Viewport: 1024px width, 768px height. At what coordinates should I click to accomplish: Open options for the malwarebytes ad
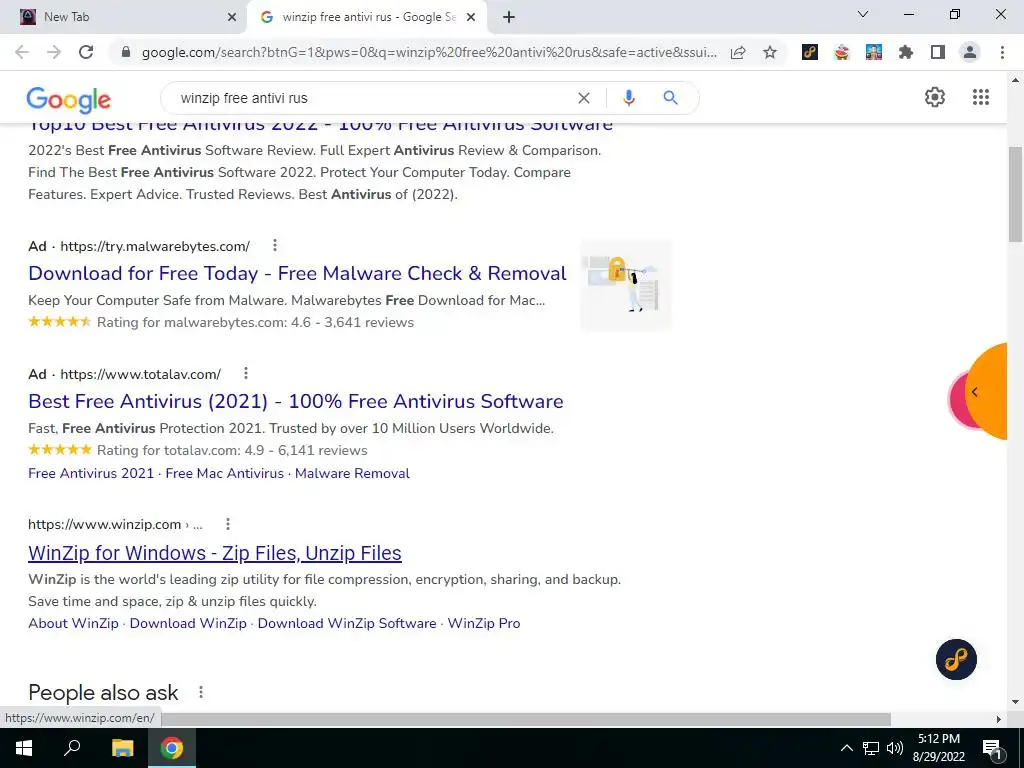[275, 245]
